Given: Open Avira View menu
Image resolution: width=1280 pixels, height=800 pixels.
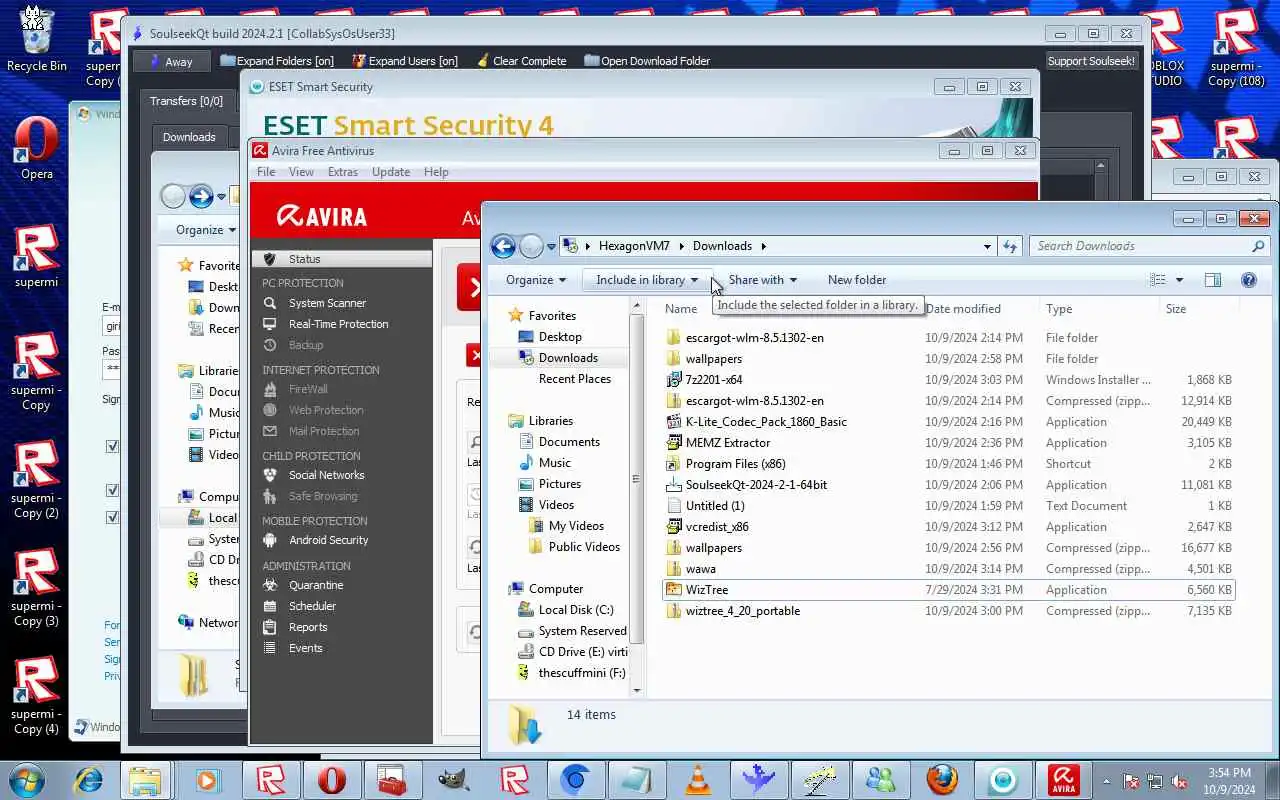Looking at the screenshot, I should pos(301,172).
